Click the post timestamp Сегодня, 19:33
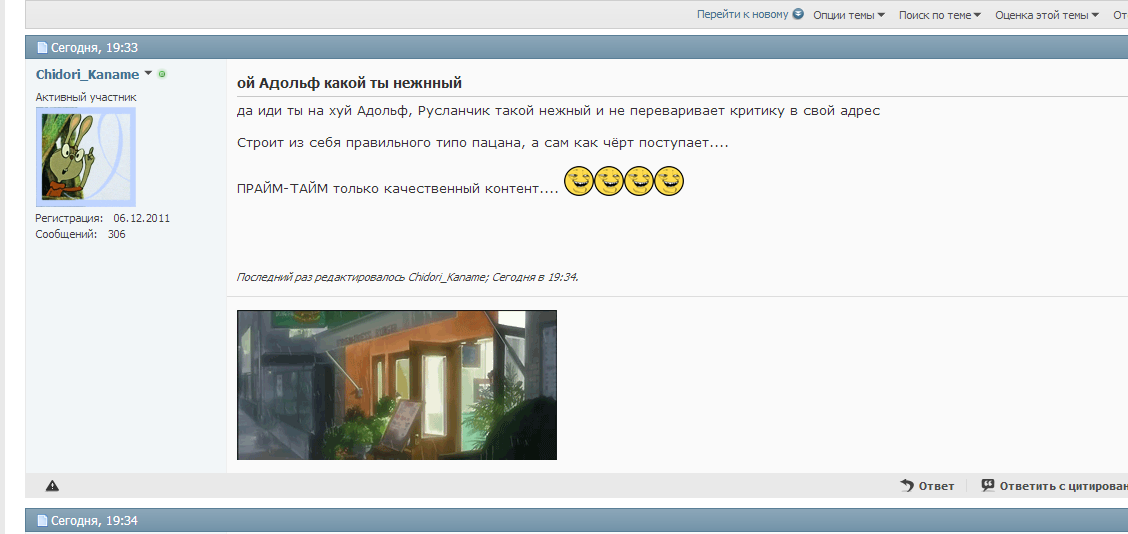Viewport: 1128px width, 534px height. (94, 48)
